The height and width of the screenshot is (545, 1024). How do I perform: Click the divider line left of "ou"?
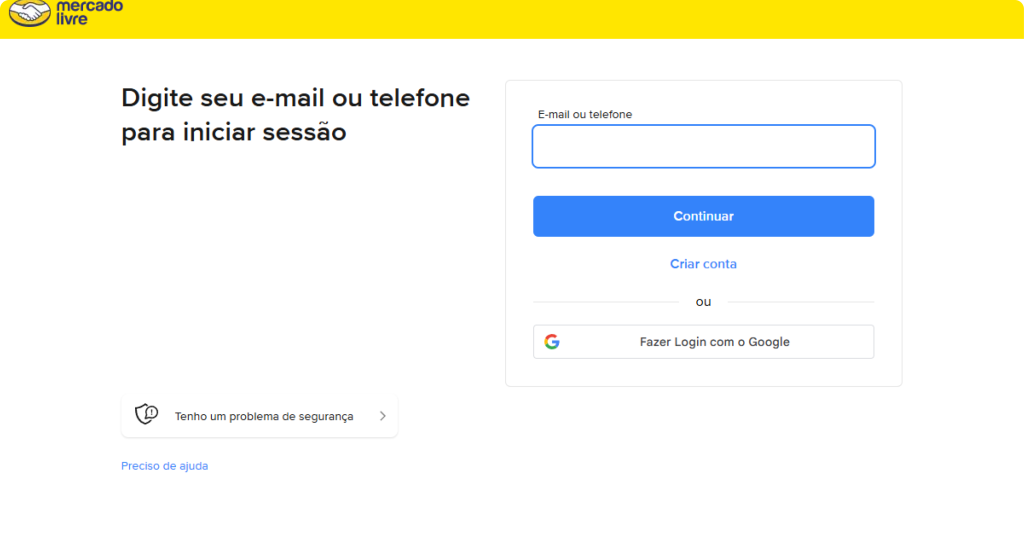click(x=605, y=302)
